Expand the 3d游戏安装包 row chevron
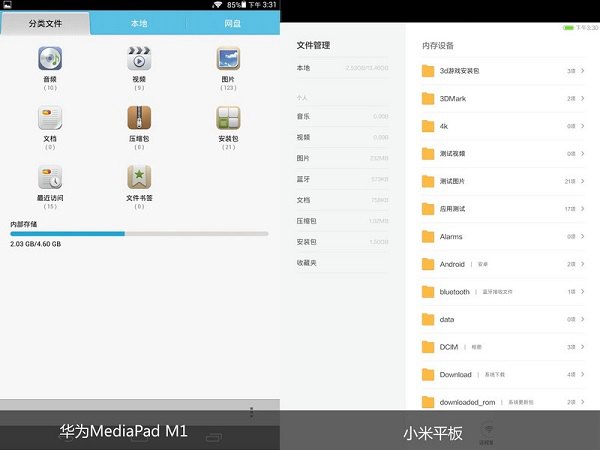 pyautogui.click(x=582, y=71)
